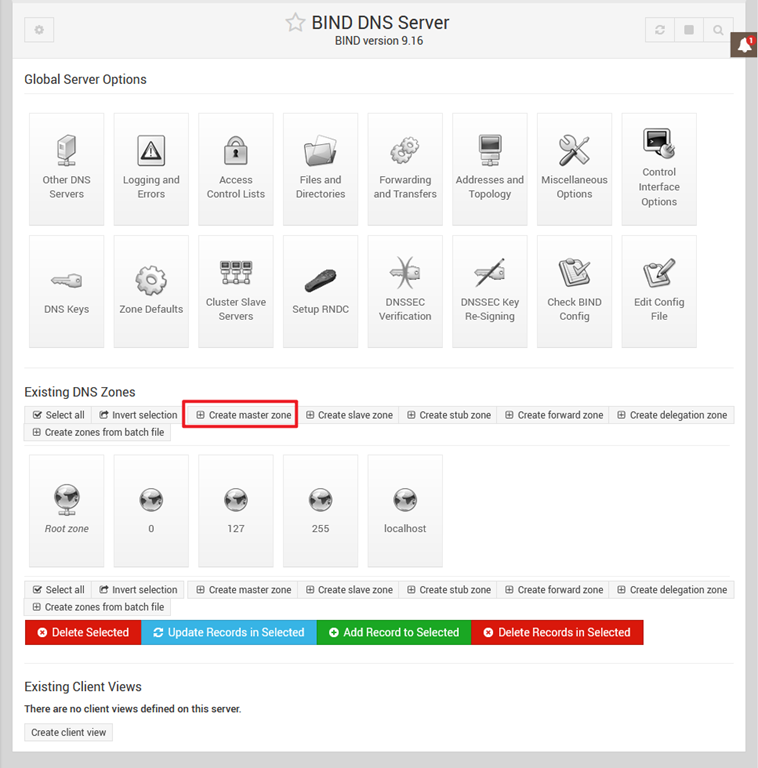Click upper Create stub zone
Viewport: 758px width, 768px height.
[x=449, y=415]
